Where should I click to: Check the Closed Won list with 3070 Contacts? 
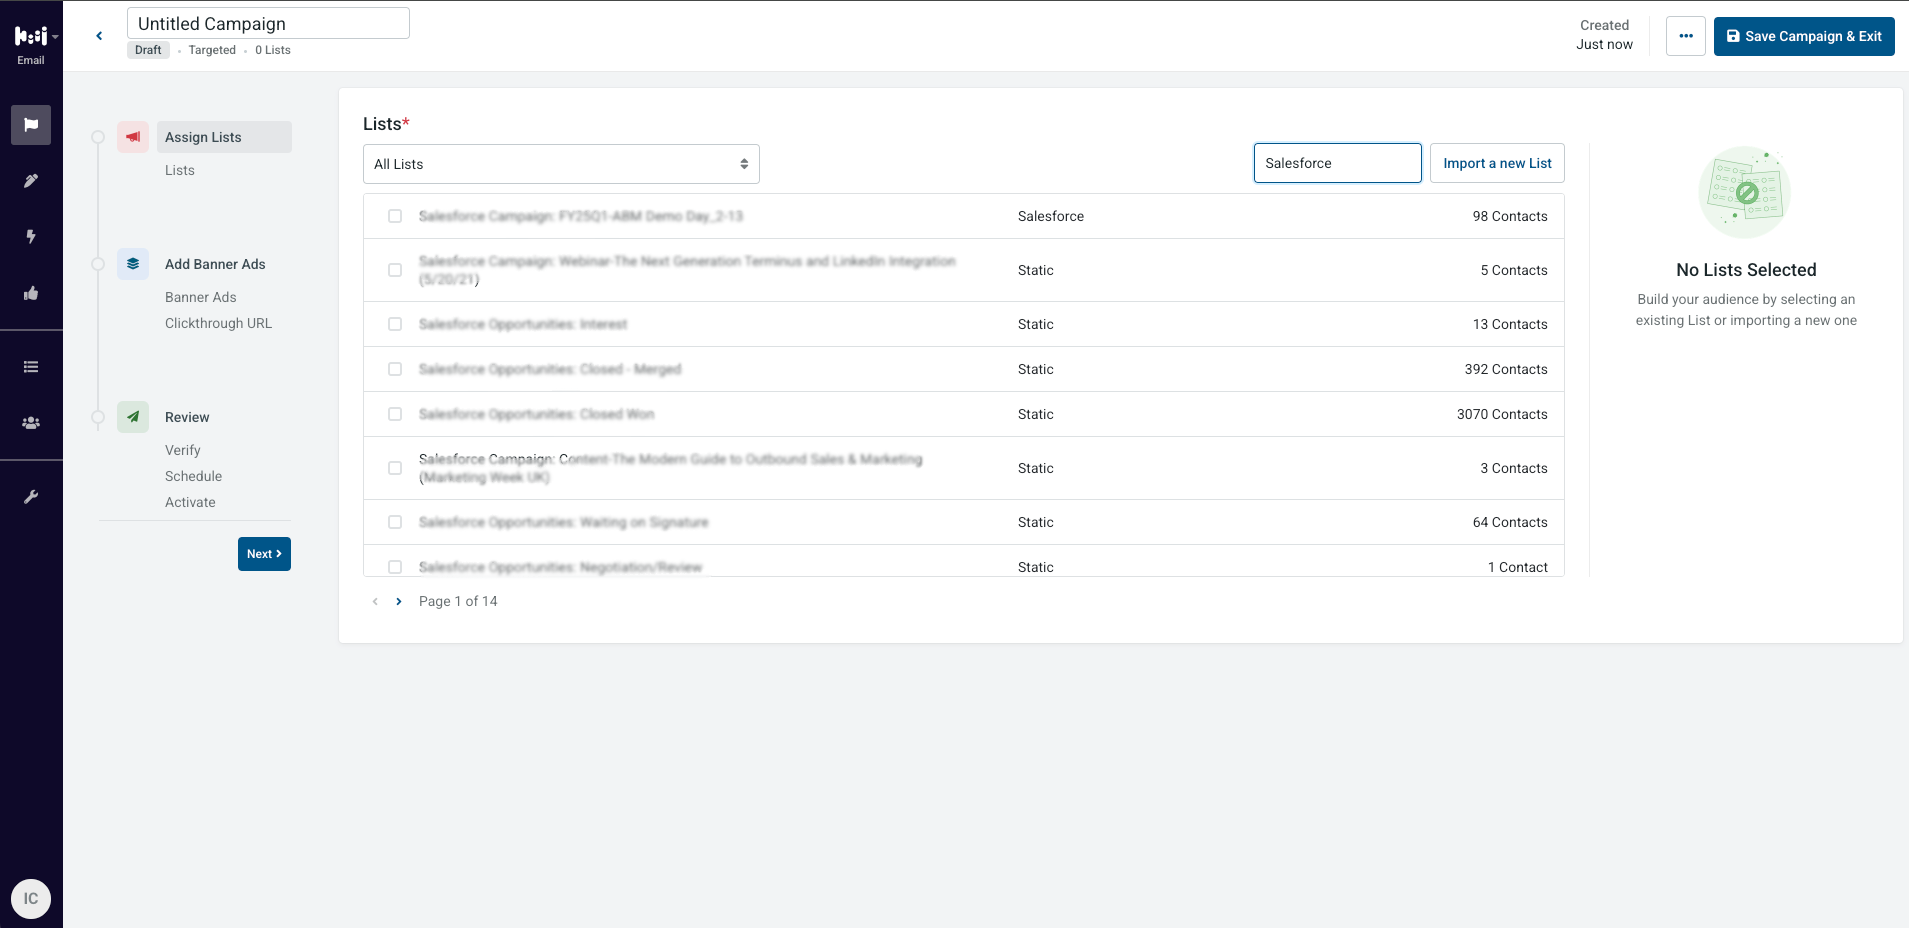pyautogui.click(x=395, y=414)
